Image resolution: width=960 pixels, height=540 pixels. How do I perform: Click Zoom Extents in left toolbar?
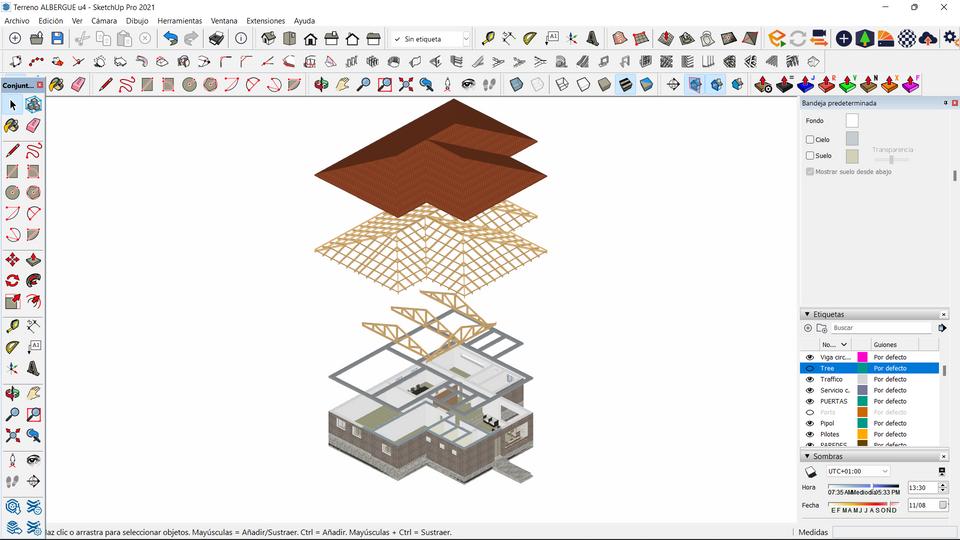tap(12, 435)
